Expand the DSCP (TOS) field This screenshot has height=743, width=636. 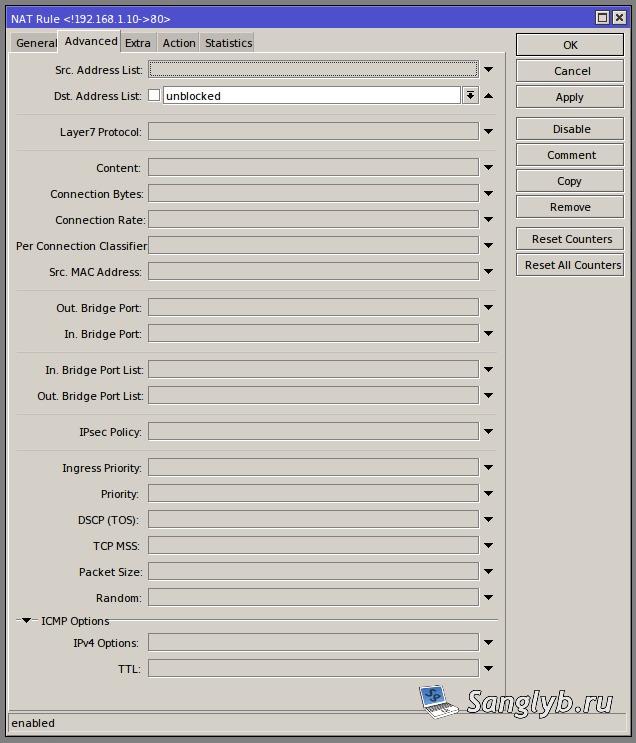(x=489, y=520)
